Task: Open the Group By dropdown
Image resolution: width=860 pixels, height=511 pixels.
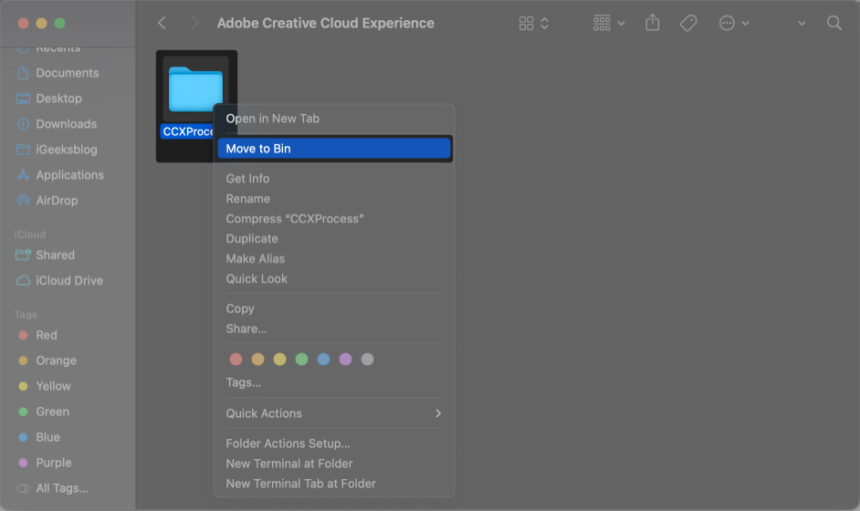Action: pos(609,23)
